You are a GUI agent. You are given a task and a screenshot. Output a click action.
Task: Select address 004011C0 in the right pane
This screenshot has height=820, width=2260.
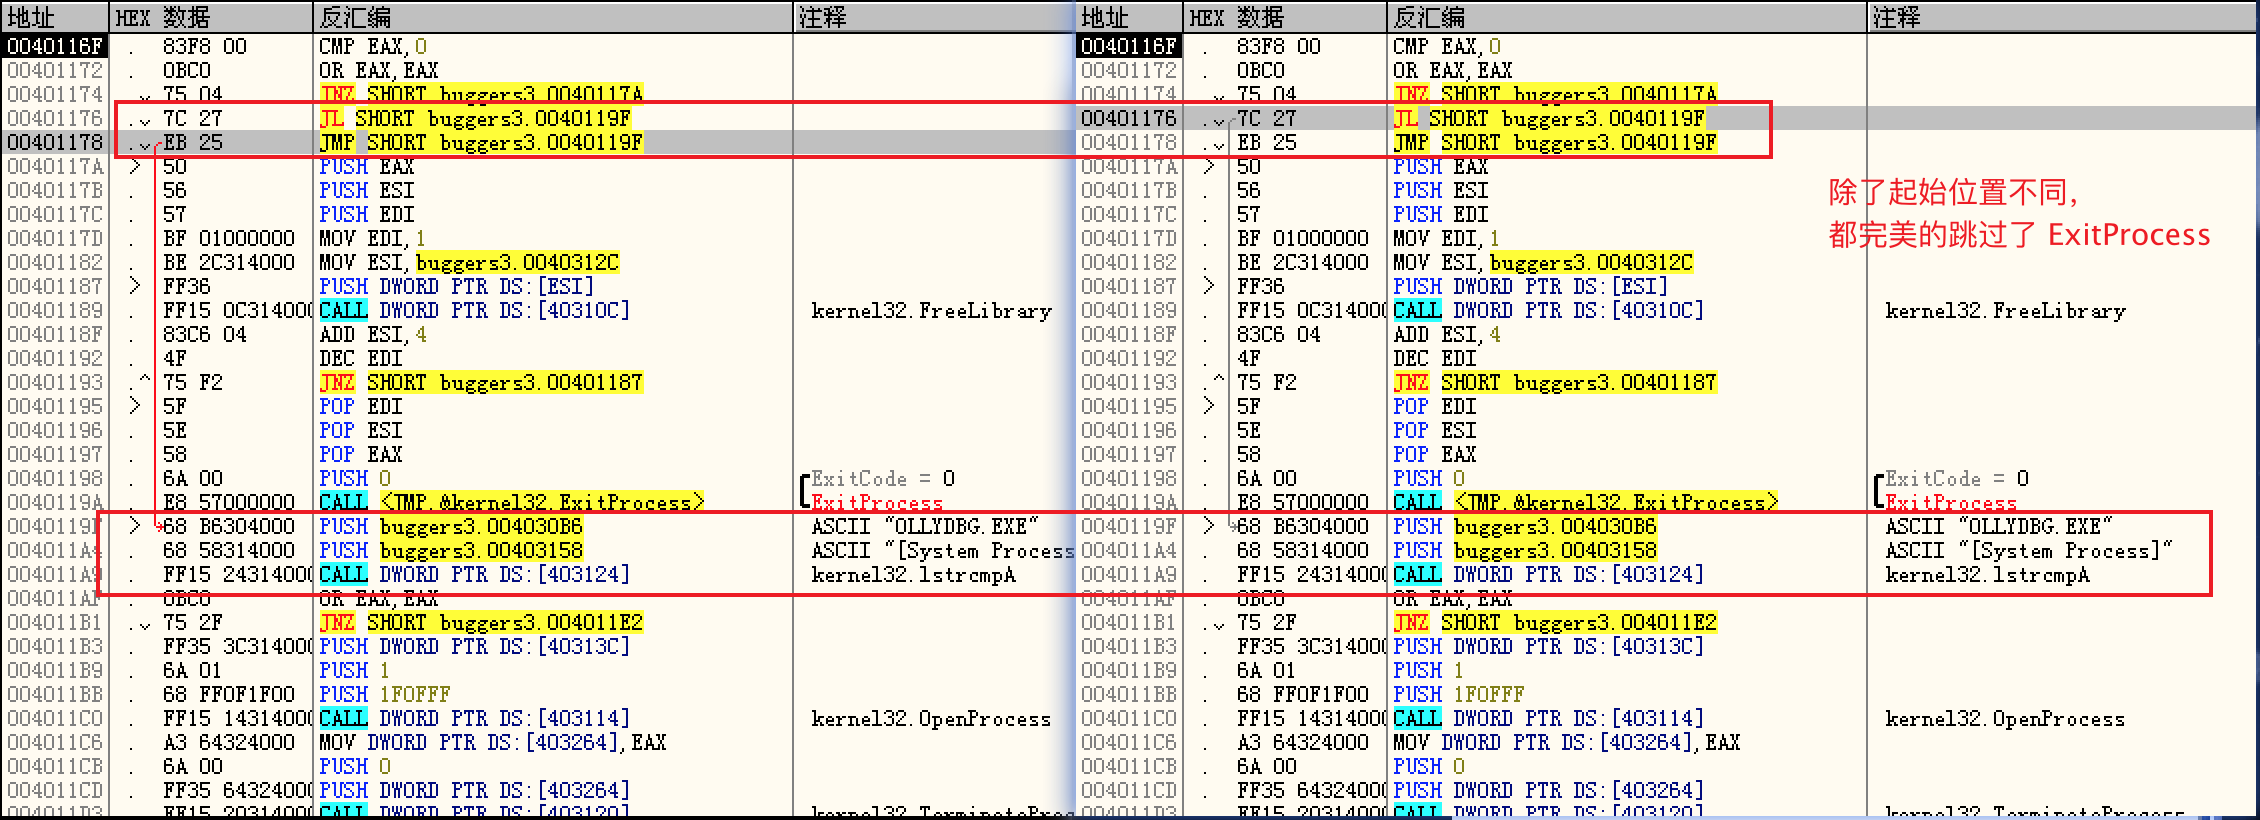1129,719
